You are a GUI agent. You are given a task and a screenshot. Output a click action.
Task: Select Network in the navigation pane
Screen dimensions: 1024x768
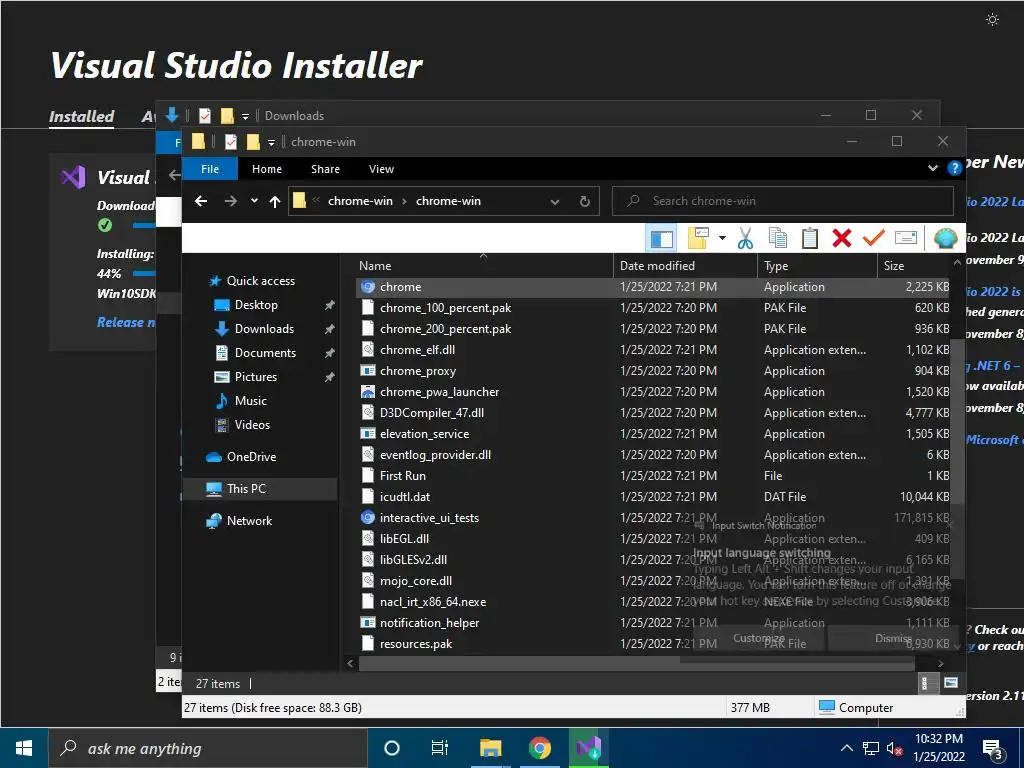tap(249, 520)
